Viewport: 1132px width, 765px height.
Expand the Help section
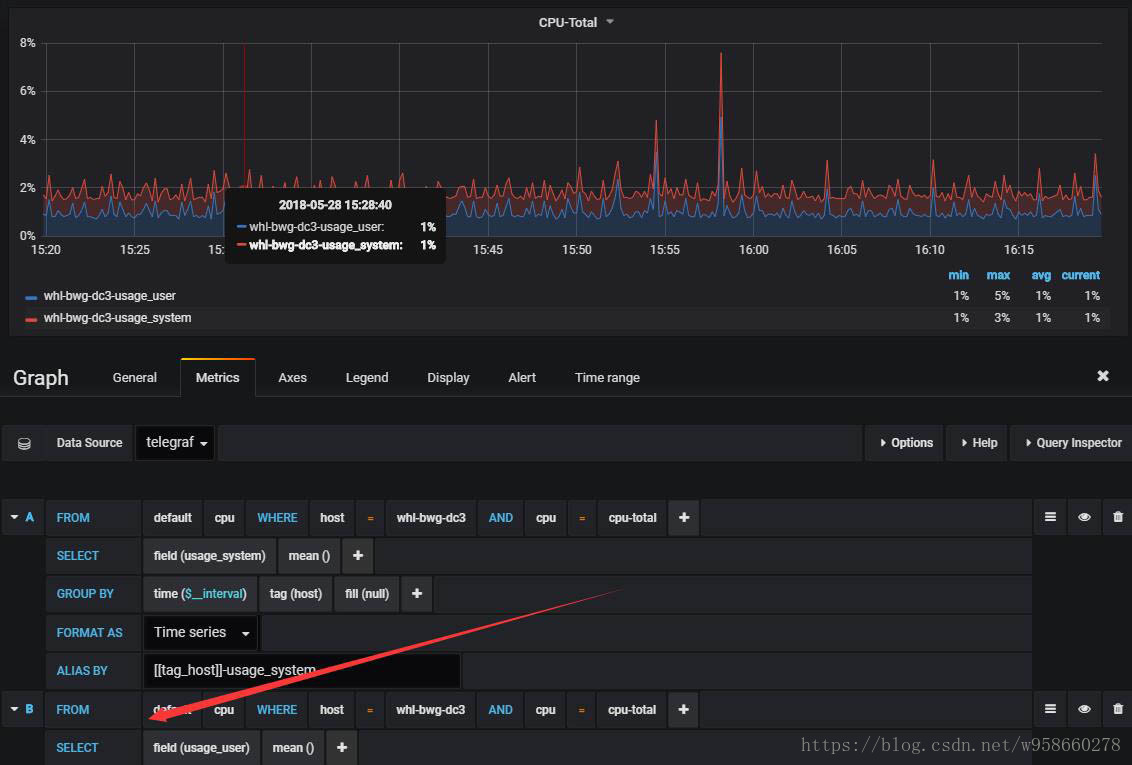(979, 443)
